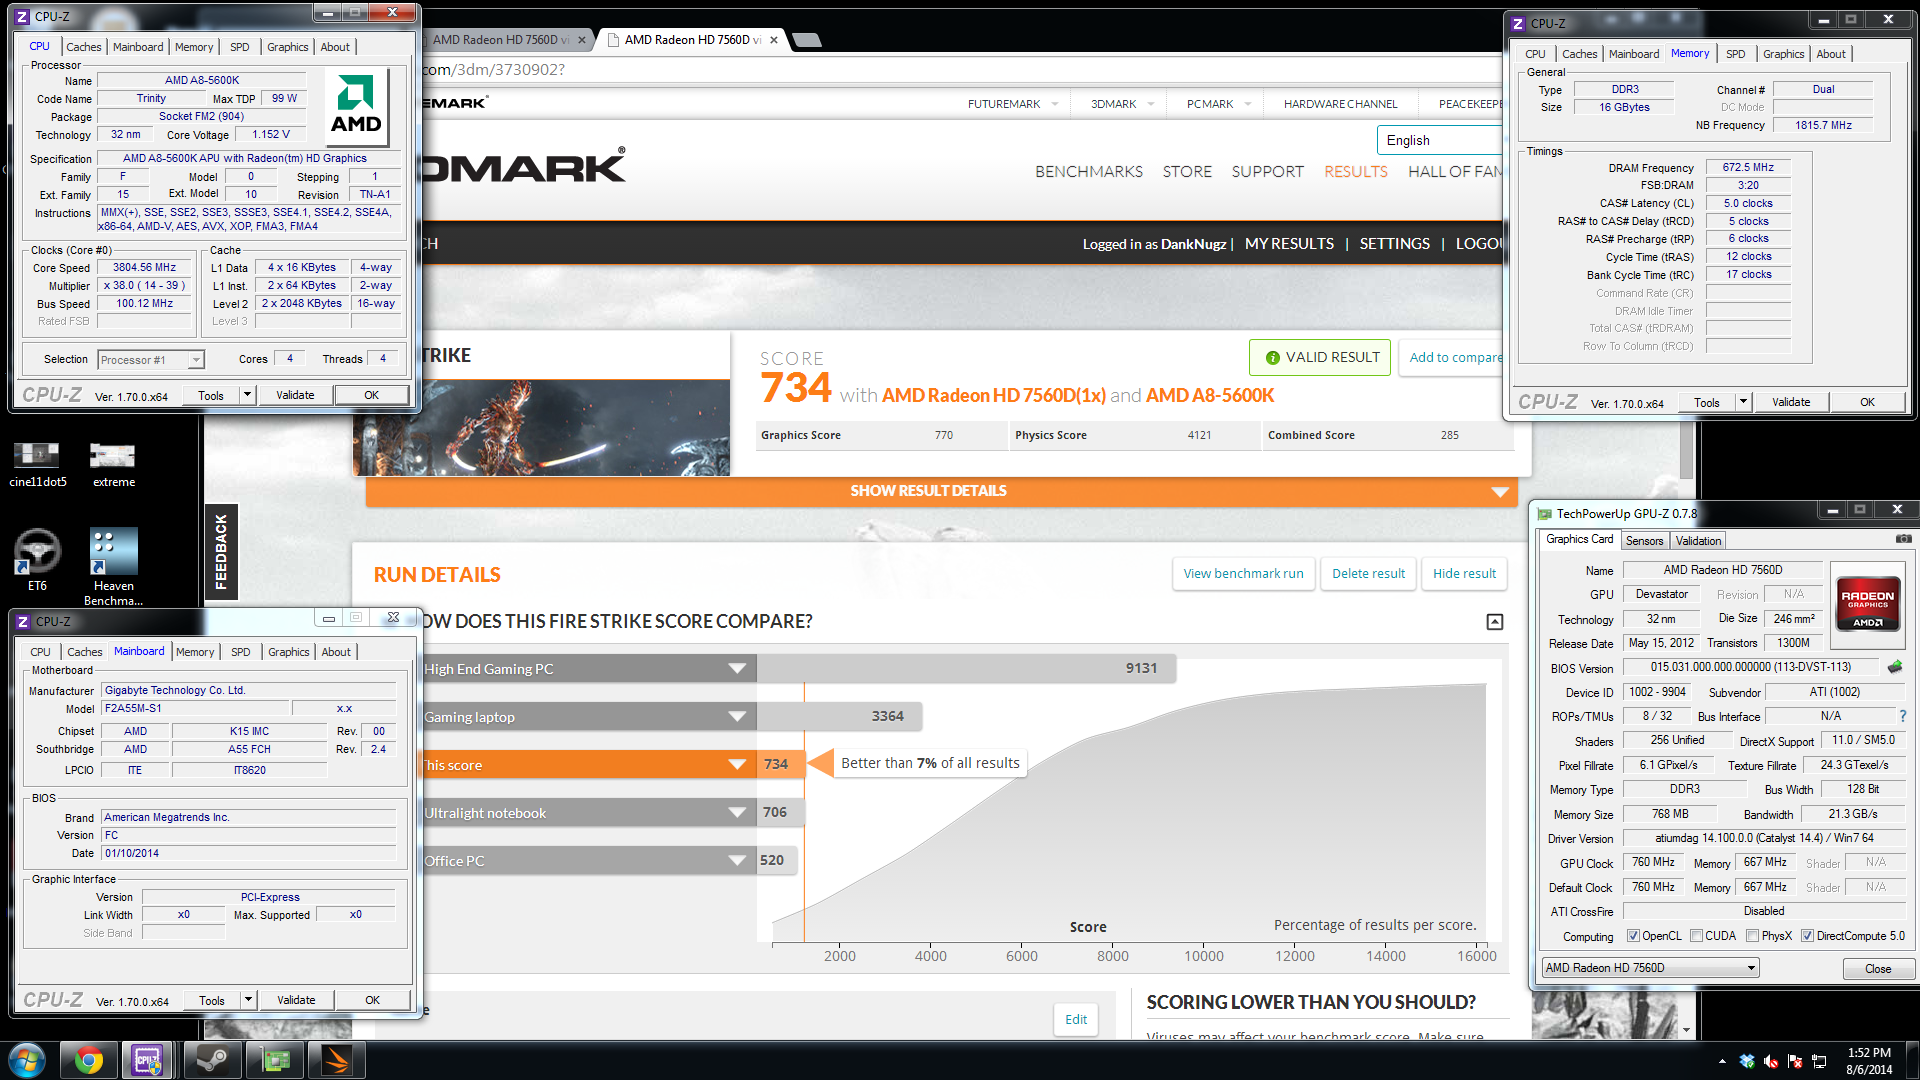Toggle the DirectCompute 5.0 checkbox
The image size is (1920, 1080).
click(1807, 936)
